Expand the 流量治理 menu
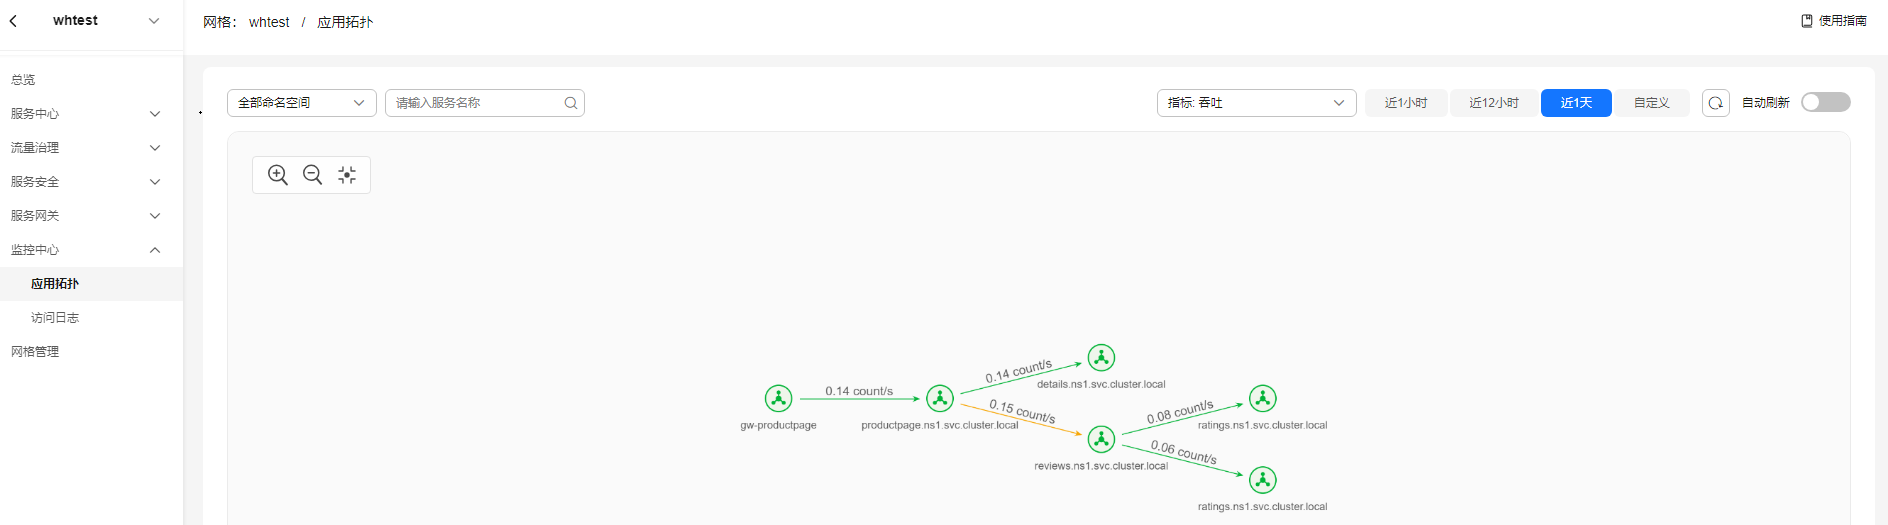 [x=91, y=148]
